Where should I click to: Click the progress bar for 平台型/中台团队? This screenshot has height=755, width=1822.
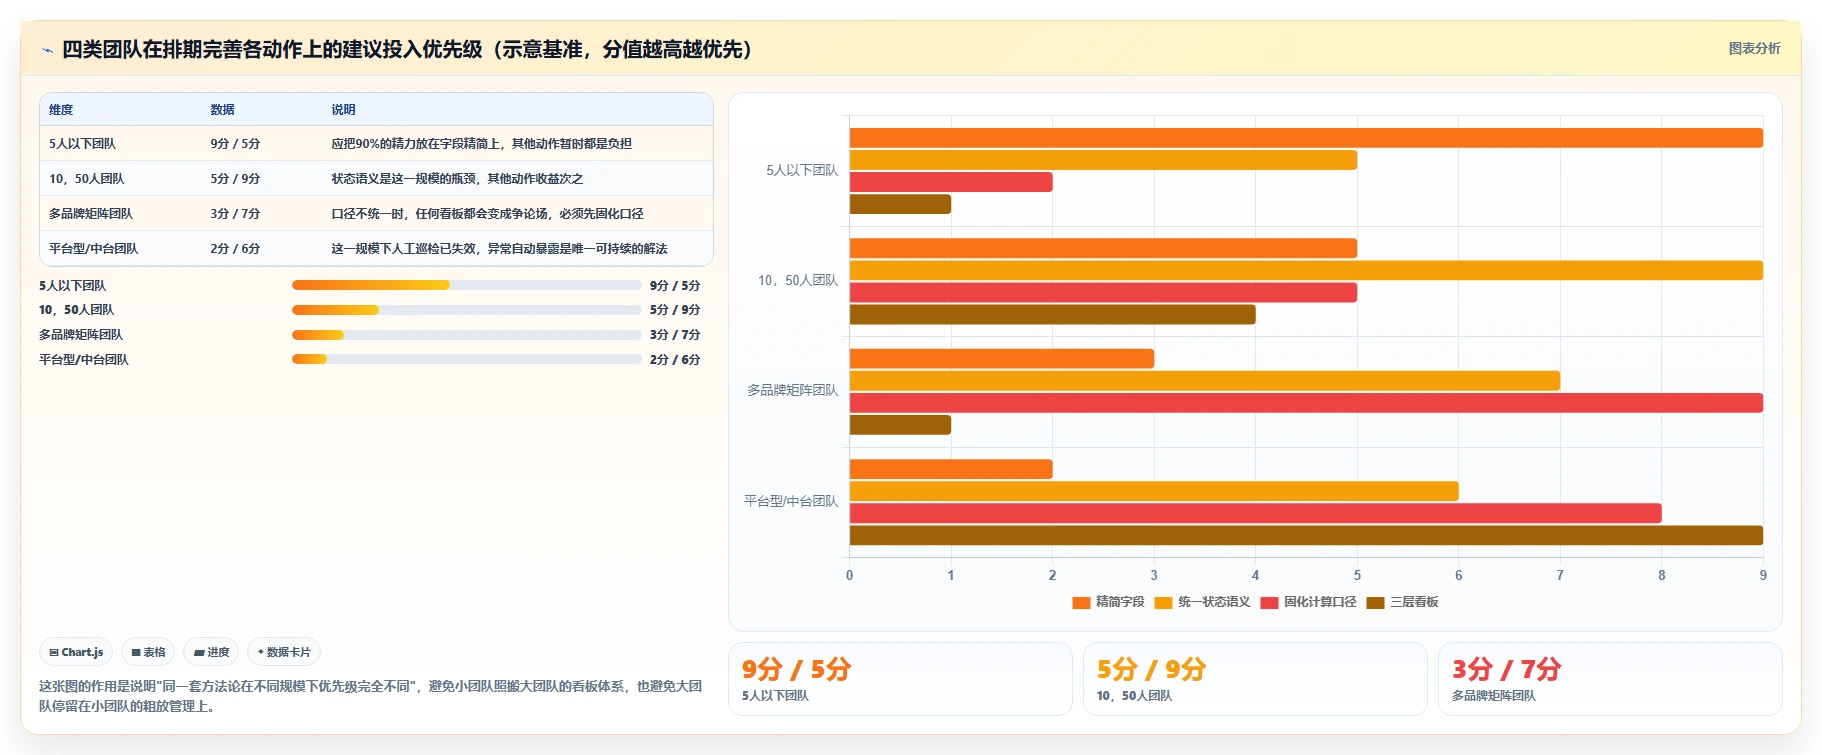(x=466, y=359)
